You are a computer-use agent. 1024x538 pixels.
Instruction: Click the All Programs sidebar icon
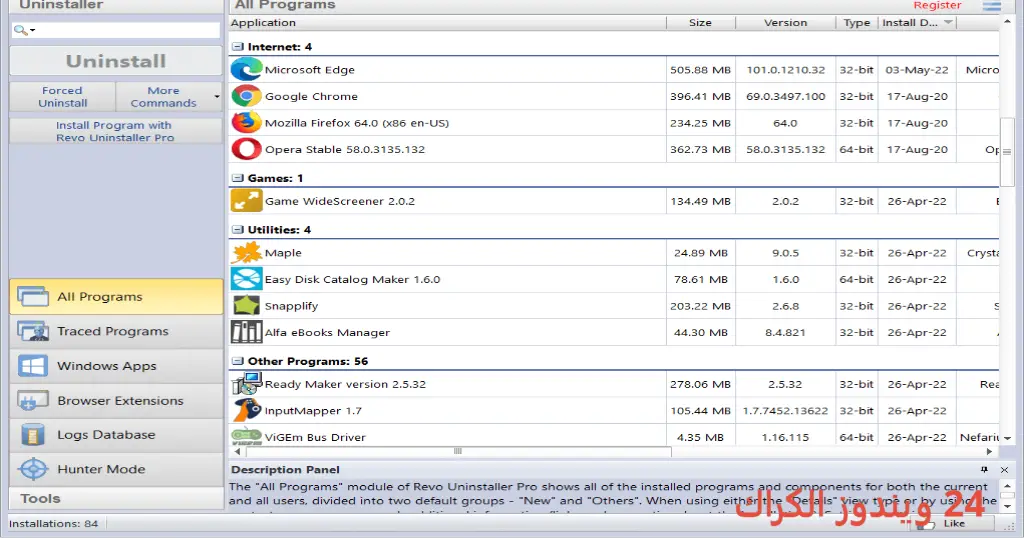[x=33, y=296]
